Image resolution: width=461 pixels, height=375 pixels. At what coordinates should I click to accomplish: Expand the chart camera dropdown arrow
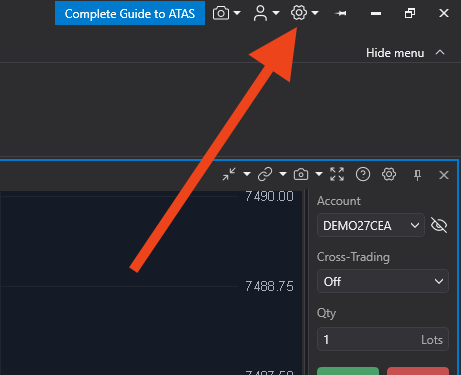pyautogui.click(x=319, y=174)
